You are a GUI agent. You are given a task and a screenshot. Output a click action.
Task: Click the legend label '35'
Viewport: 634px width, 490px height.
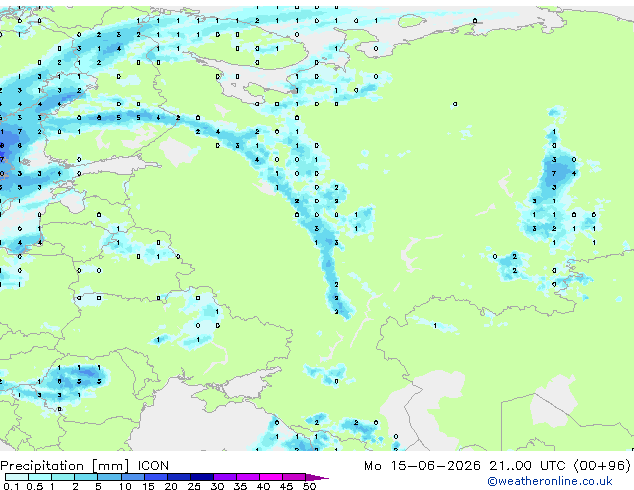pos(240,486)
